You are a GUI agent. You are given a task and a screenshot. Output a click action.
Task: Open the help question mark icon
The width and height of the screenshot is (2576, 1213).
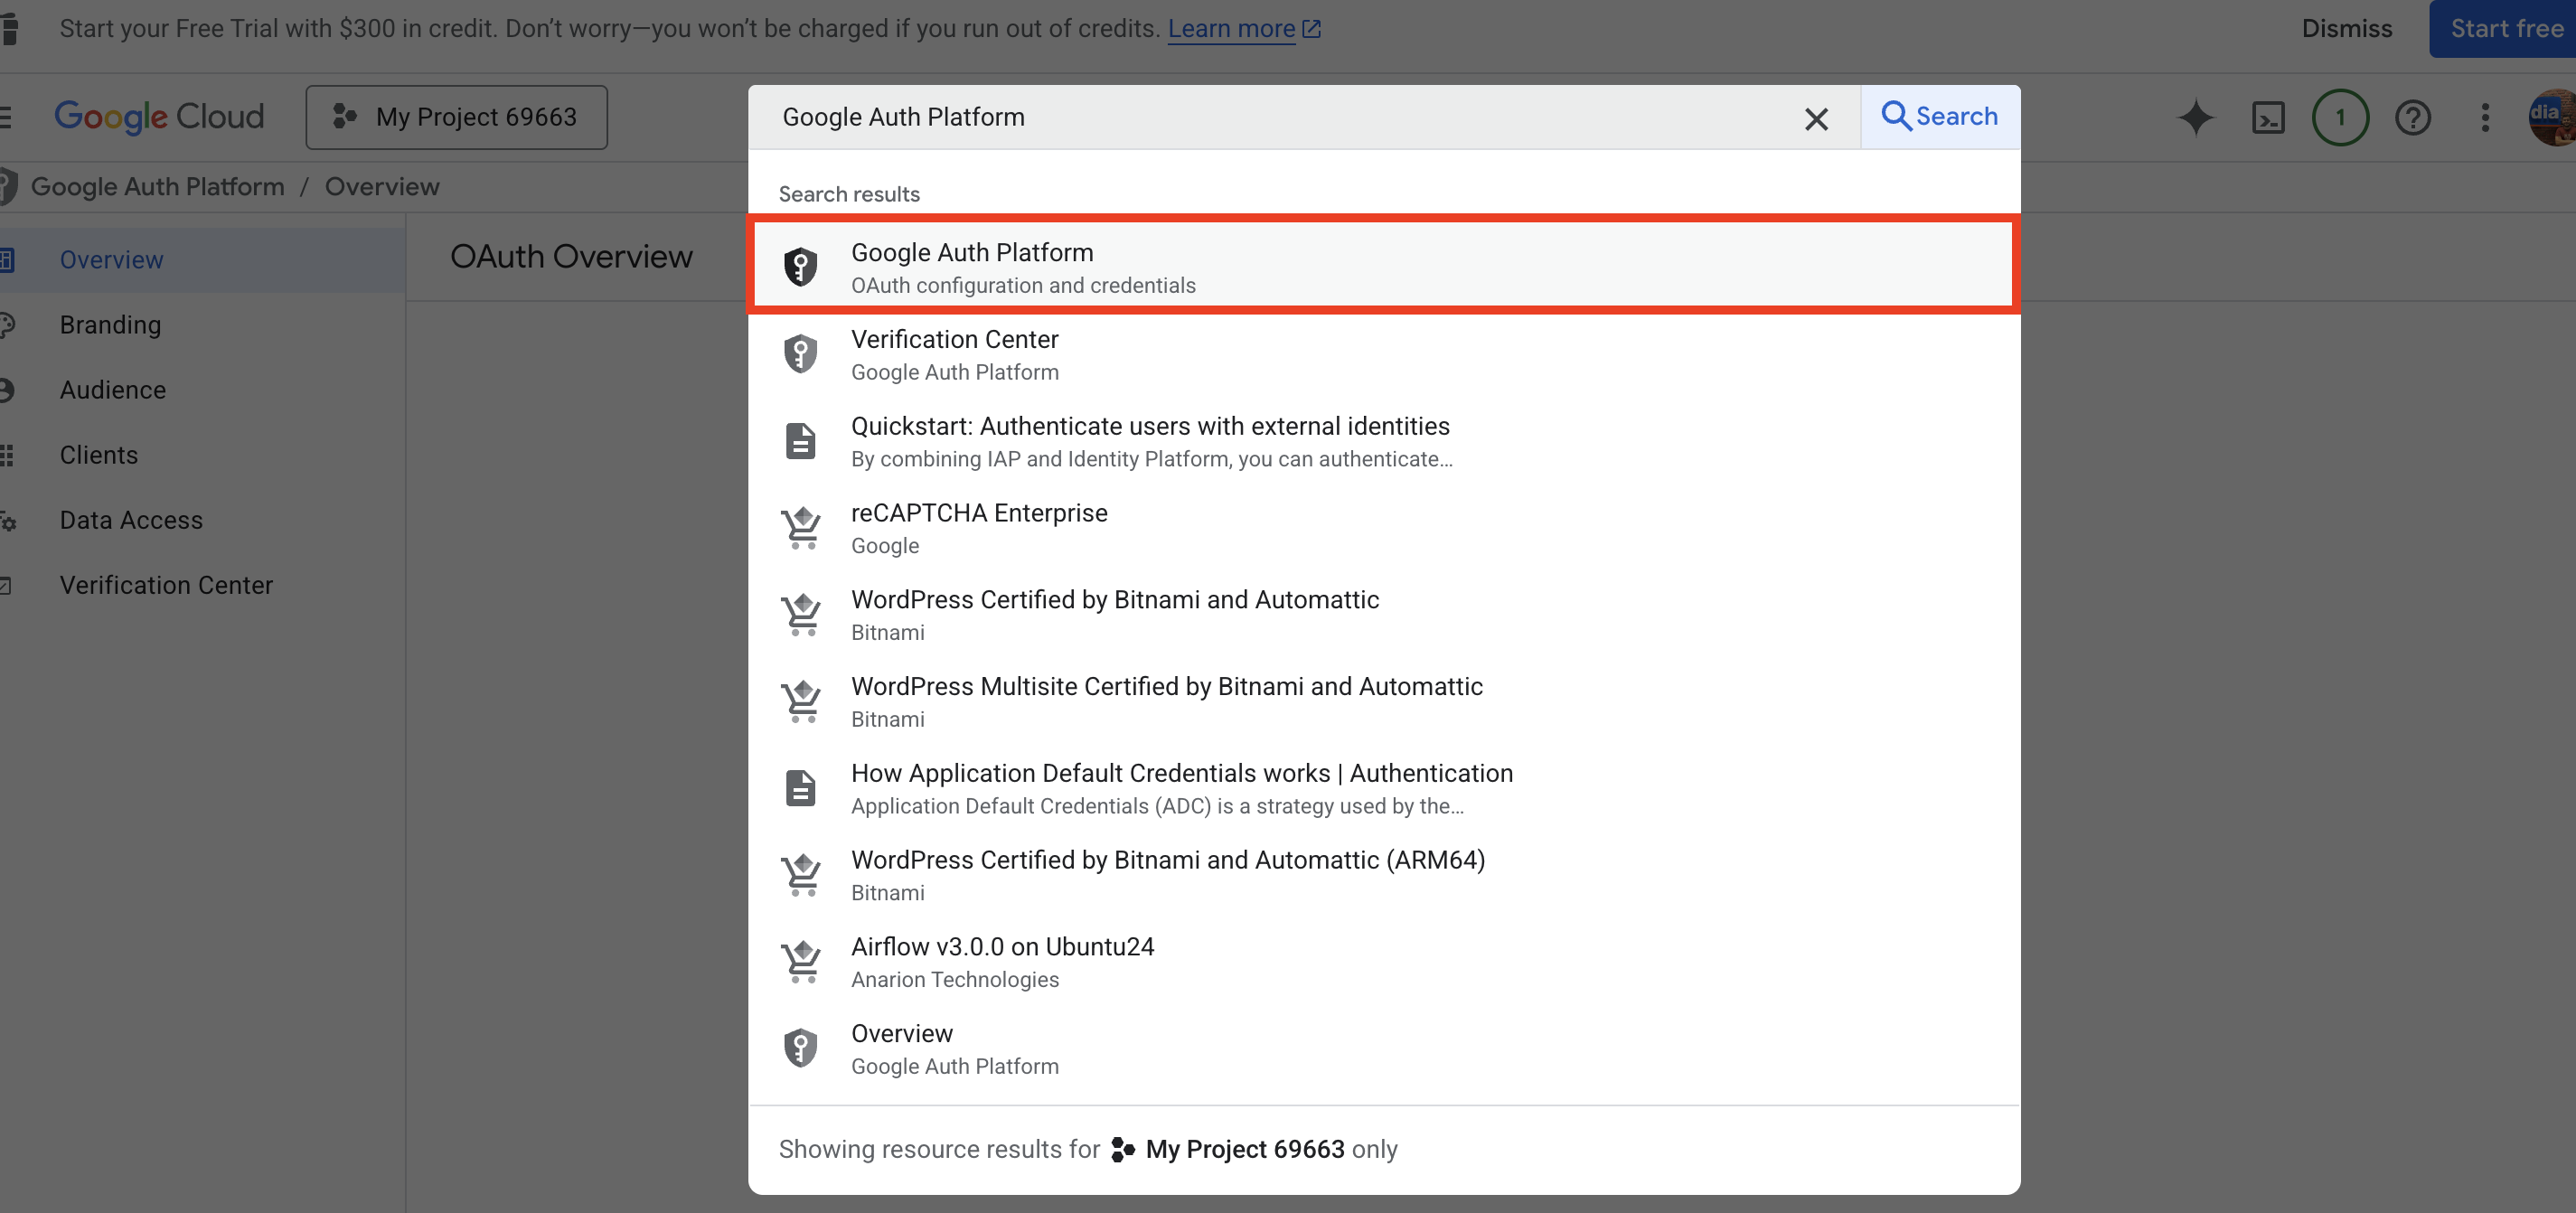tap(2412, 118)
